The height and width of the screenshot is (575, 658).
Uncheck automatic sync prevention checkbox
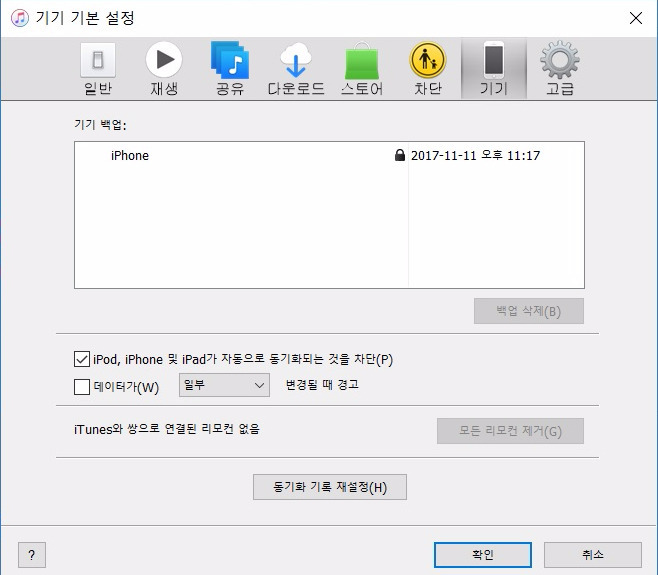click(82, 359)
